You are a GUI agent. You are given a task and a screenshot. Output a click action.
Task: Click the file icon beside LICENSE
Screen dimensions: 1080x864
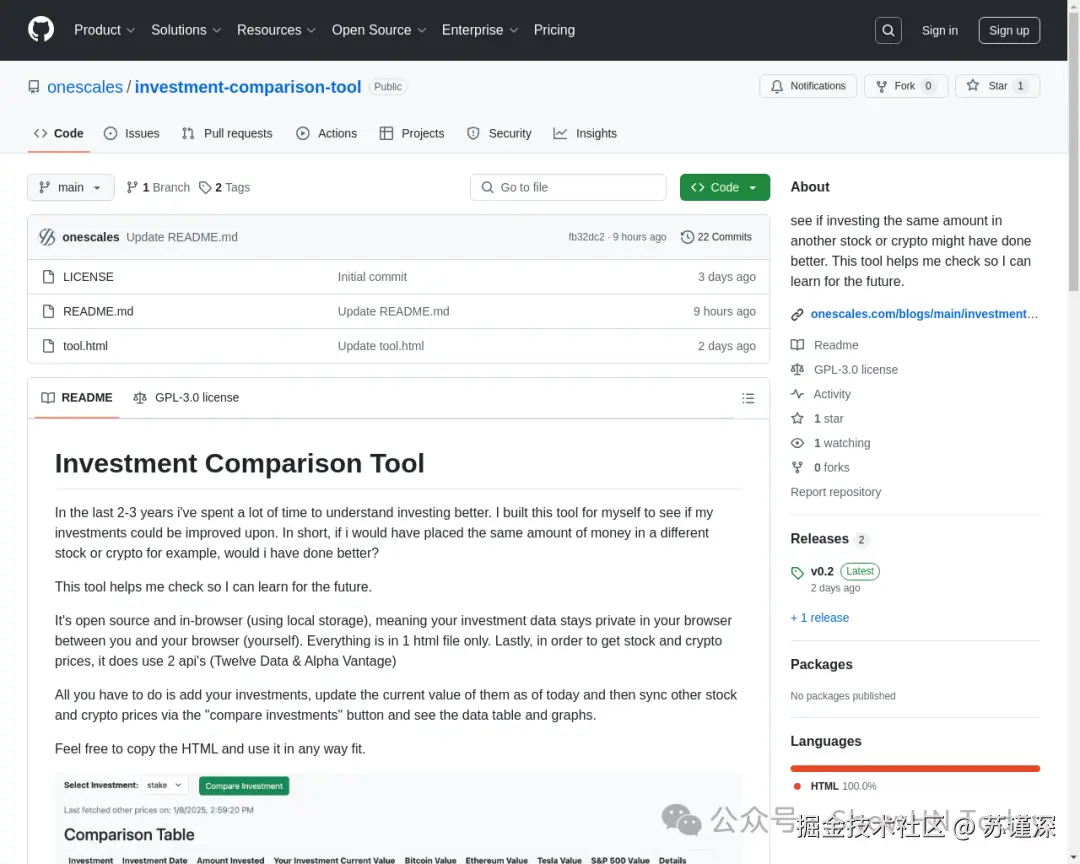coord(48,277)
